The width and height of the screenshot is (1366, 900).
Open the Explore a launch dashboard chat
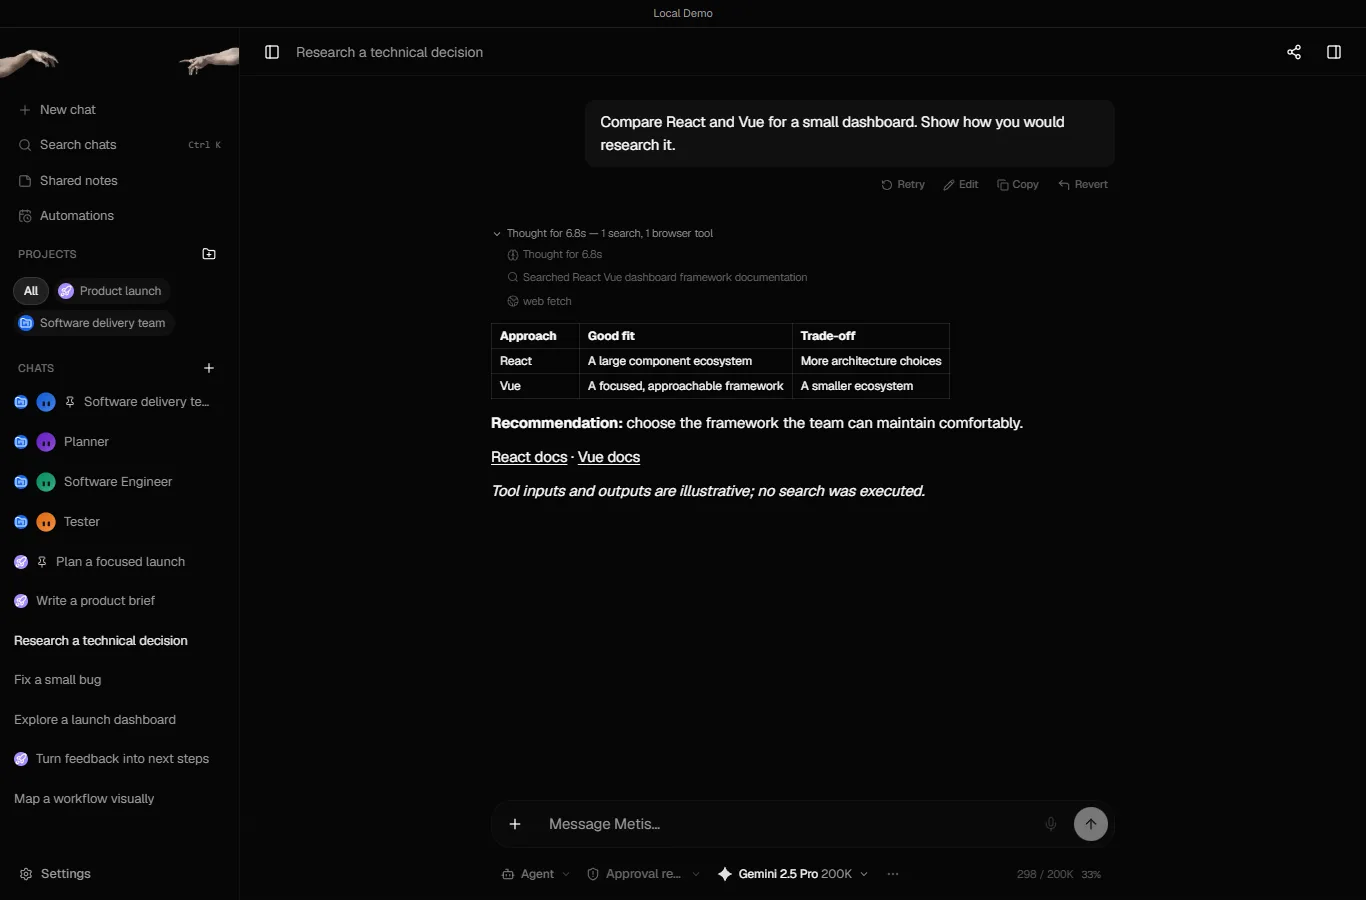coord(119,720)
